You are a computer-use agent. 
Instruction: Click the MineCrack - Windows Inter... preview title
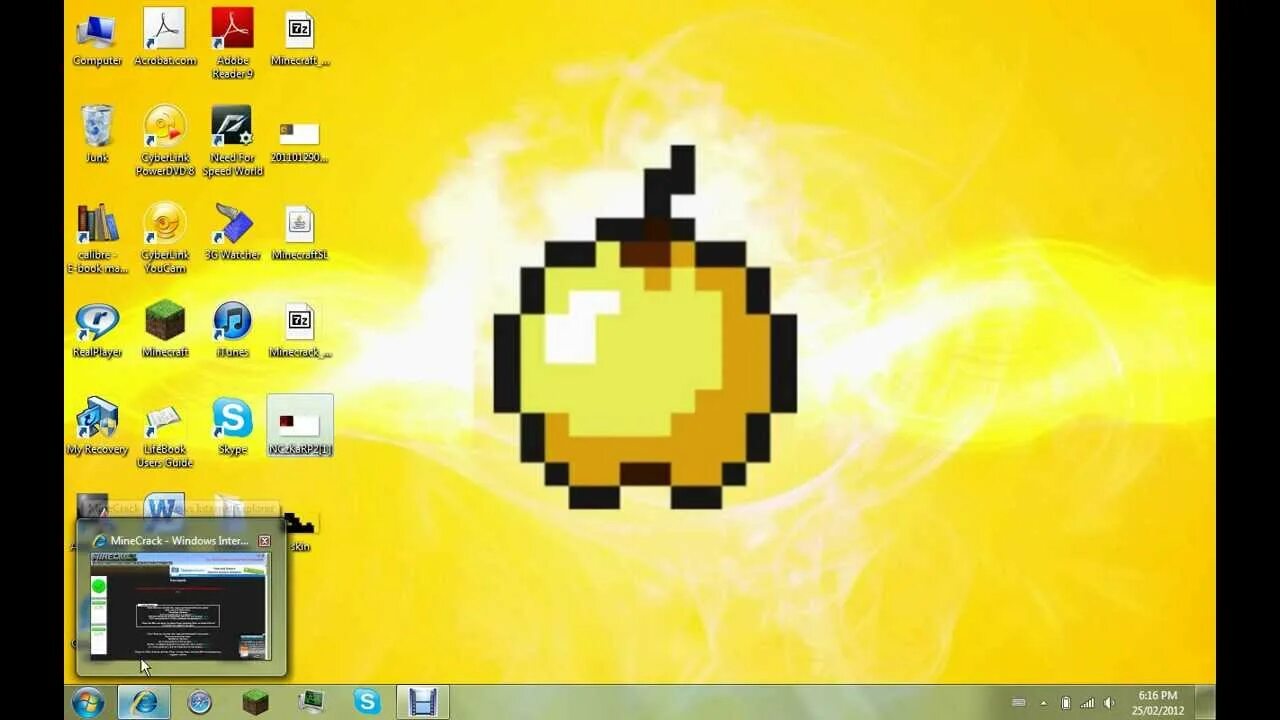[180, 541]
